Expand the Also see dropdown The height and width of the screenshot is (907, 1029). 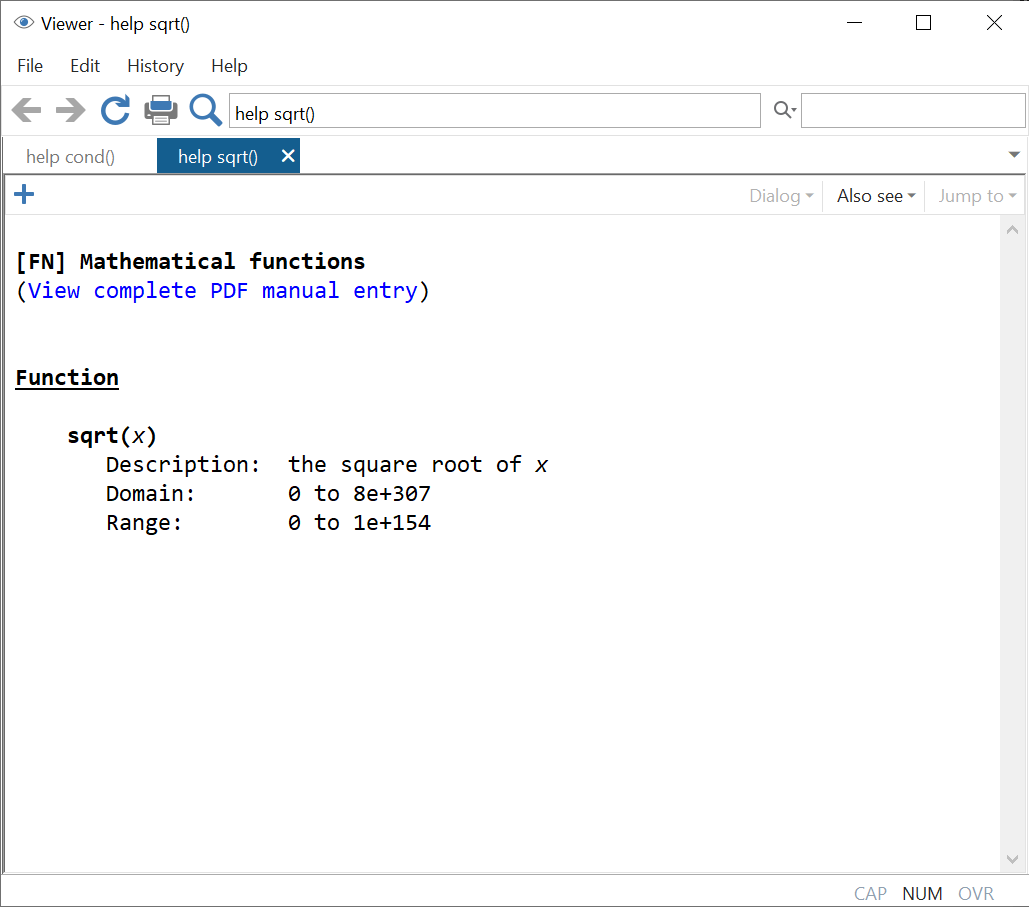pyautogui.click(x=876, y=196)
